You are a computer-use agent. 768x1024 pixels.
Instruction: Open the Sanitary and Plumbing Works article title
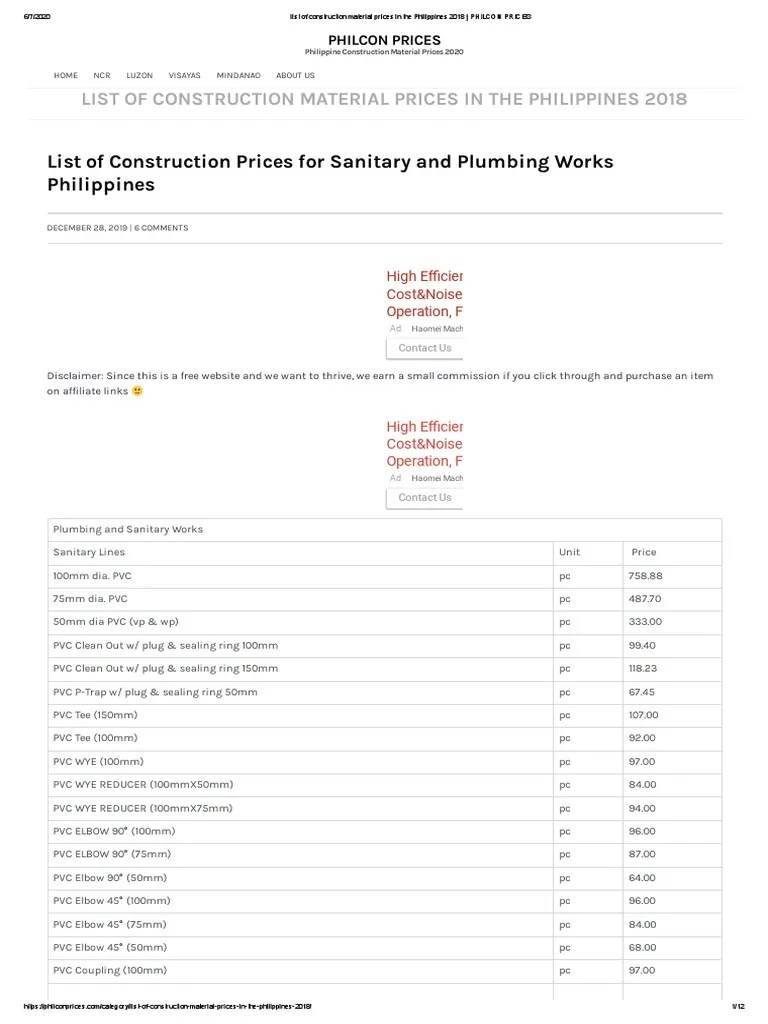click(x=329, y=172)
